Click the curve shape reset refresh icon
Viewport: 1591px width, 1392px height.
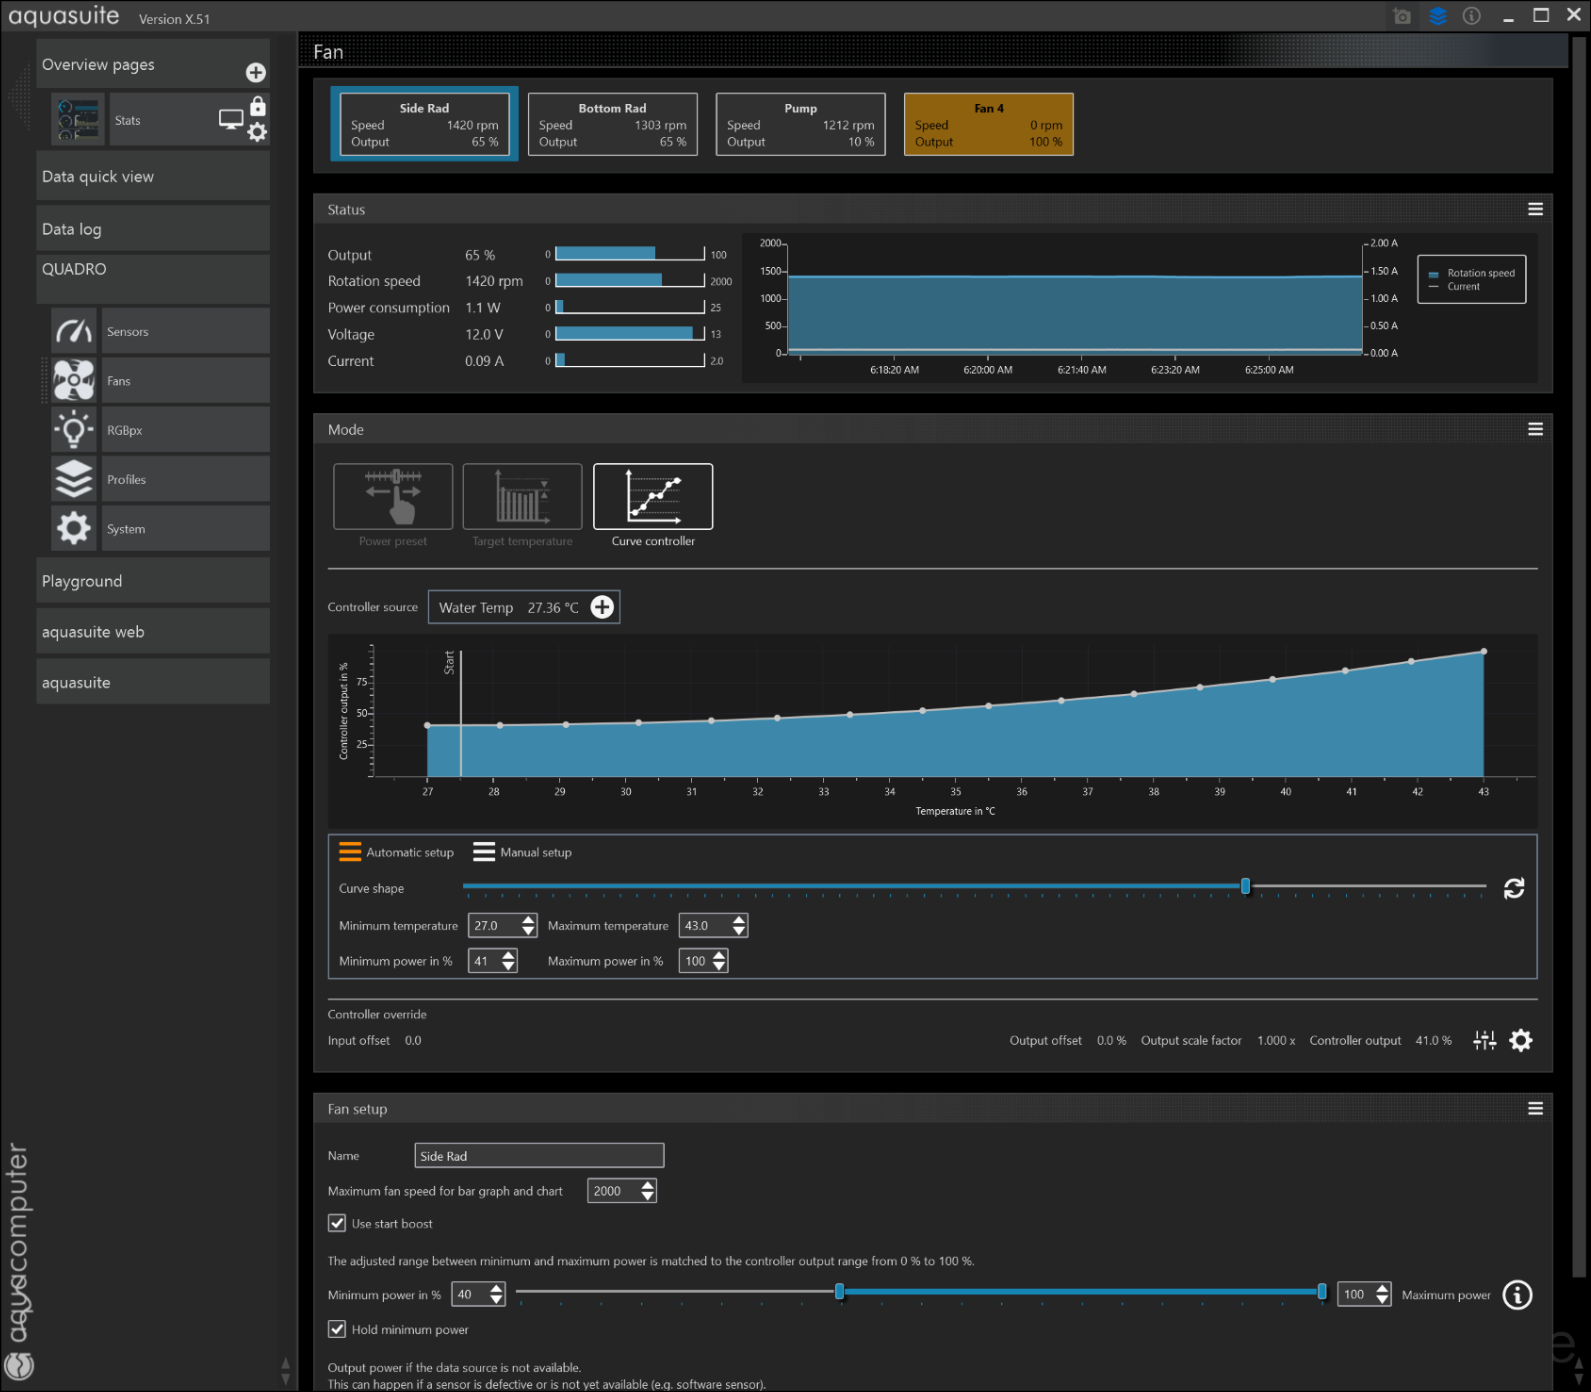tap(1513, 888)
